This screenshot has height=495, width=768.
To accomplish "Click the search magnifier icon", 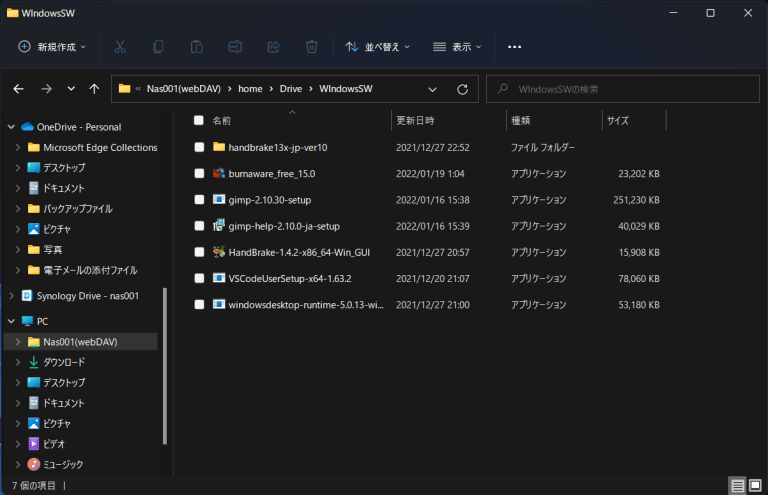I will coord(503,89).
